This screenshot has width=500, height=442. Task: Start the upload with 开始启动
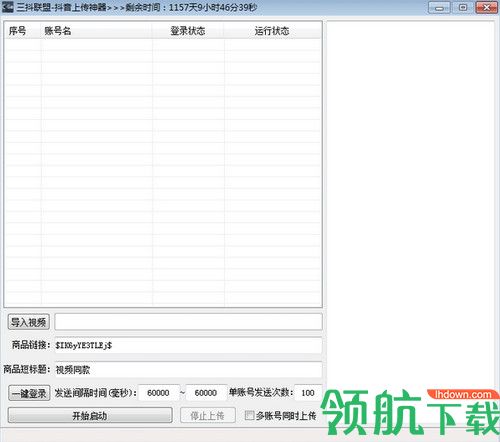click(x=90, y=416)
